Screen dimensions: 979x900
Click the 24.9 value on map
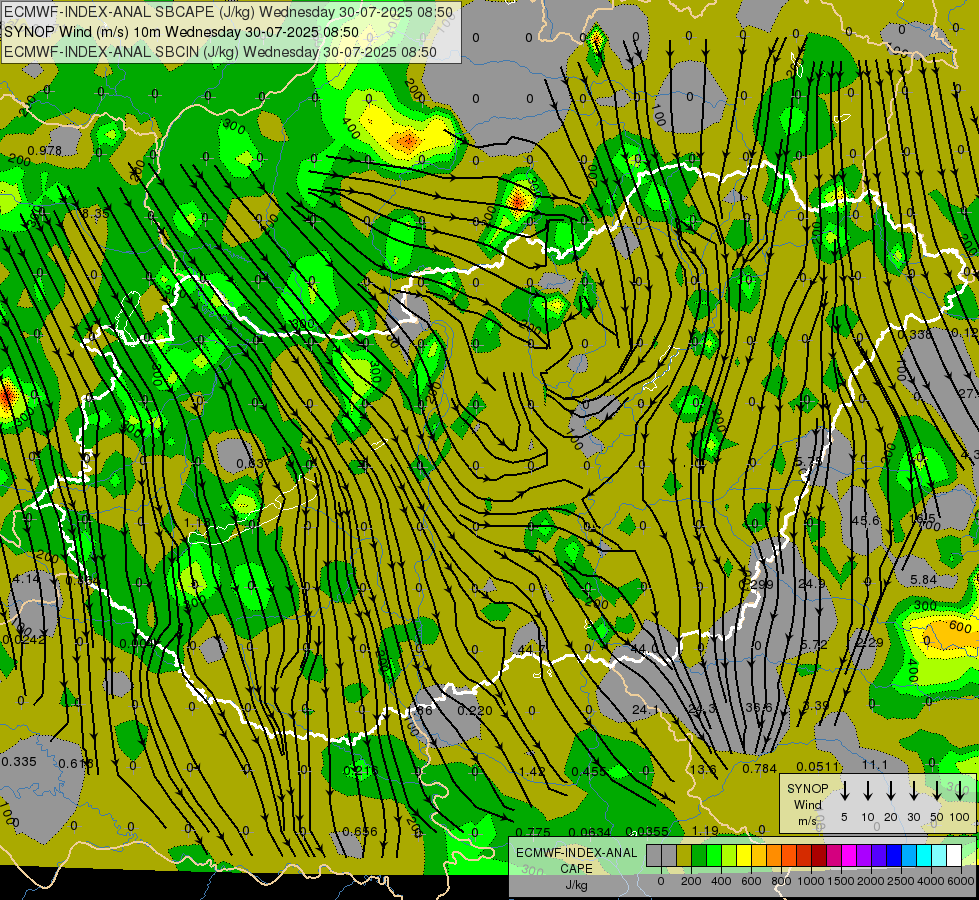click(x=812, y=583)
